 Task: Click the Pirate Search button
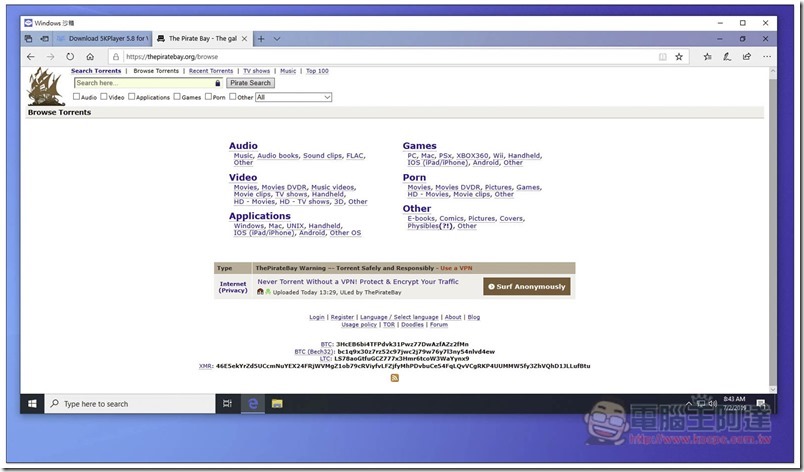coord(250,83)
